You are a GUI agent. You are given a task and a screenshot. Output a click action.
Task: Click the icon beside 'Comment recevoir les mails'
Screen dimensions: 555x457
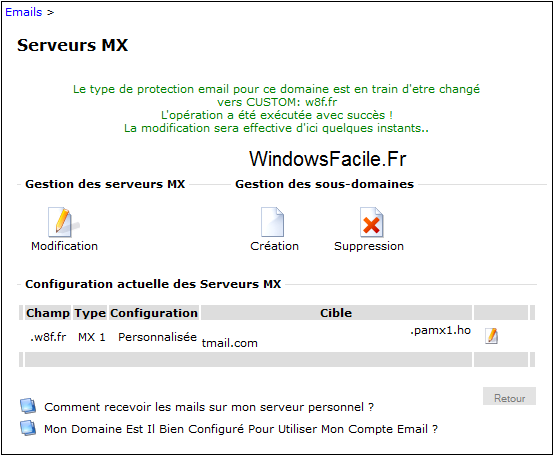28,406
